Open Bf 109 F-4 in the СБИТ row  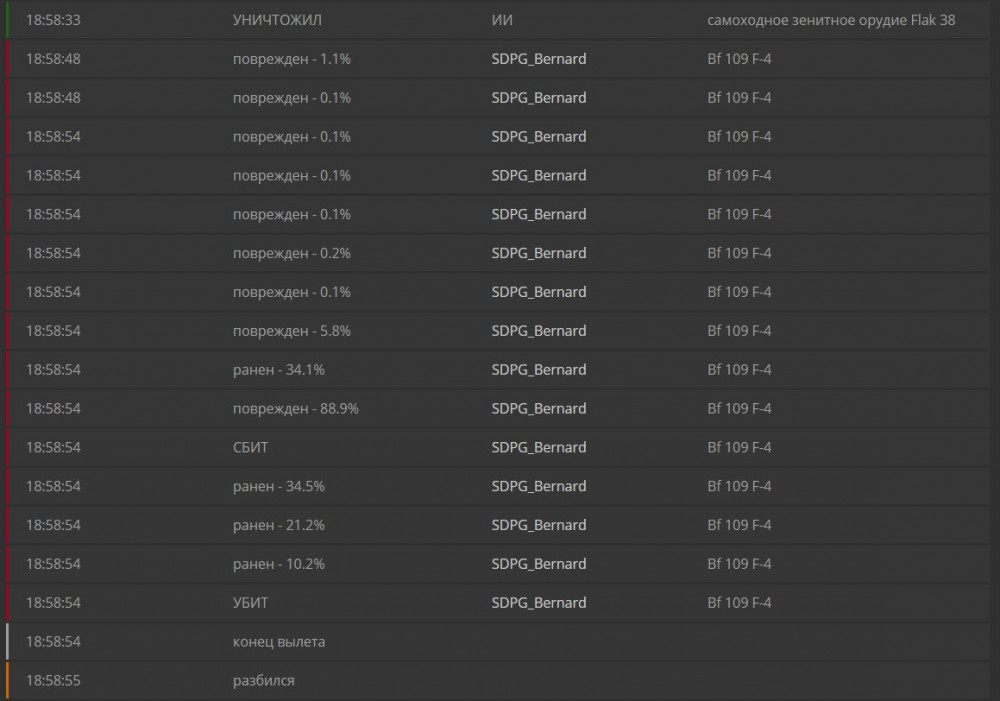tap(739, 448)
